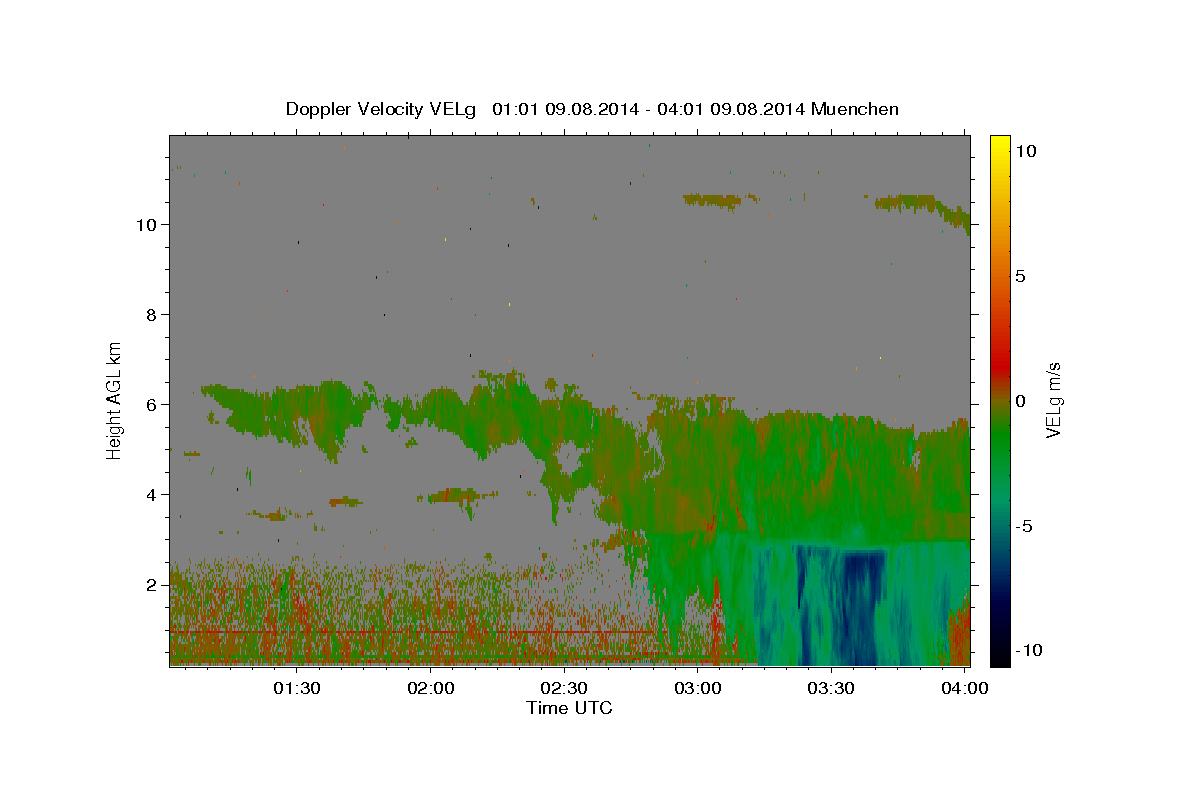
Task: Click the 03:30 time tick label
Action: pyautogui.click(x=832, y=688)
